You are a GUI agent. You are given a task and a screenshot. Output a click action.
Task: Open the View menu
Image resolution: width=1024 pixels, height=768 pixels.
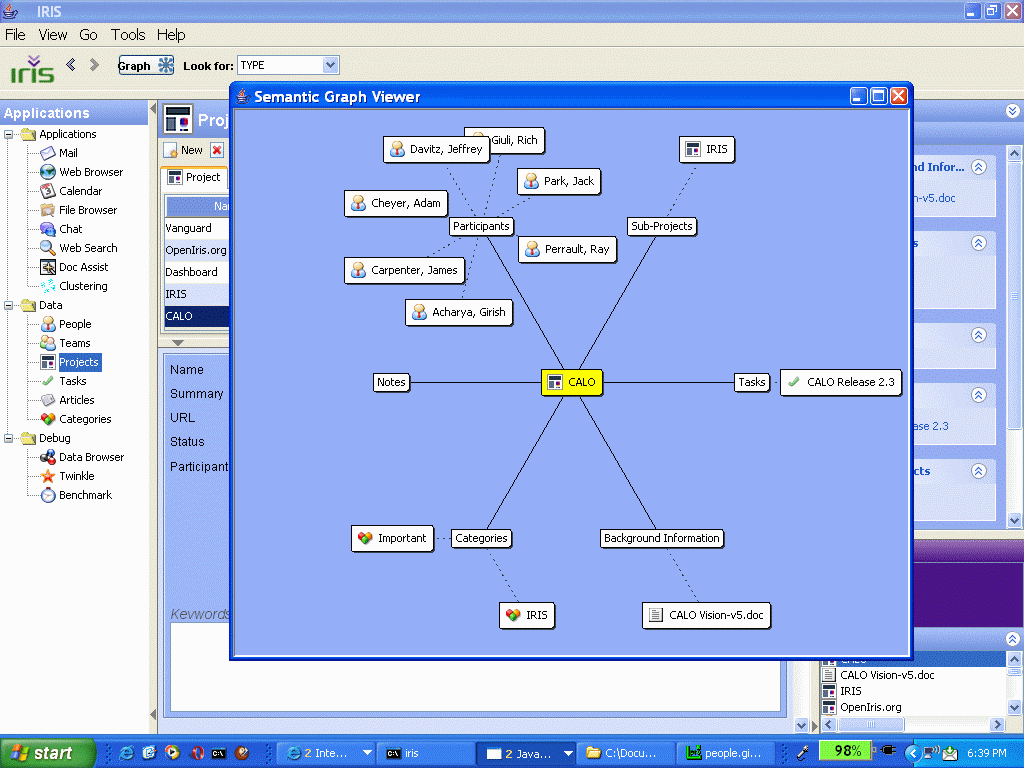coord(53,35)
